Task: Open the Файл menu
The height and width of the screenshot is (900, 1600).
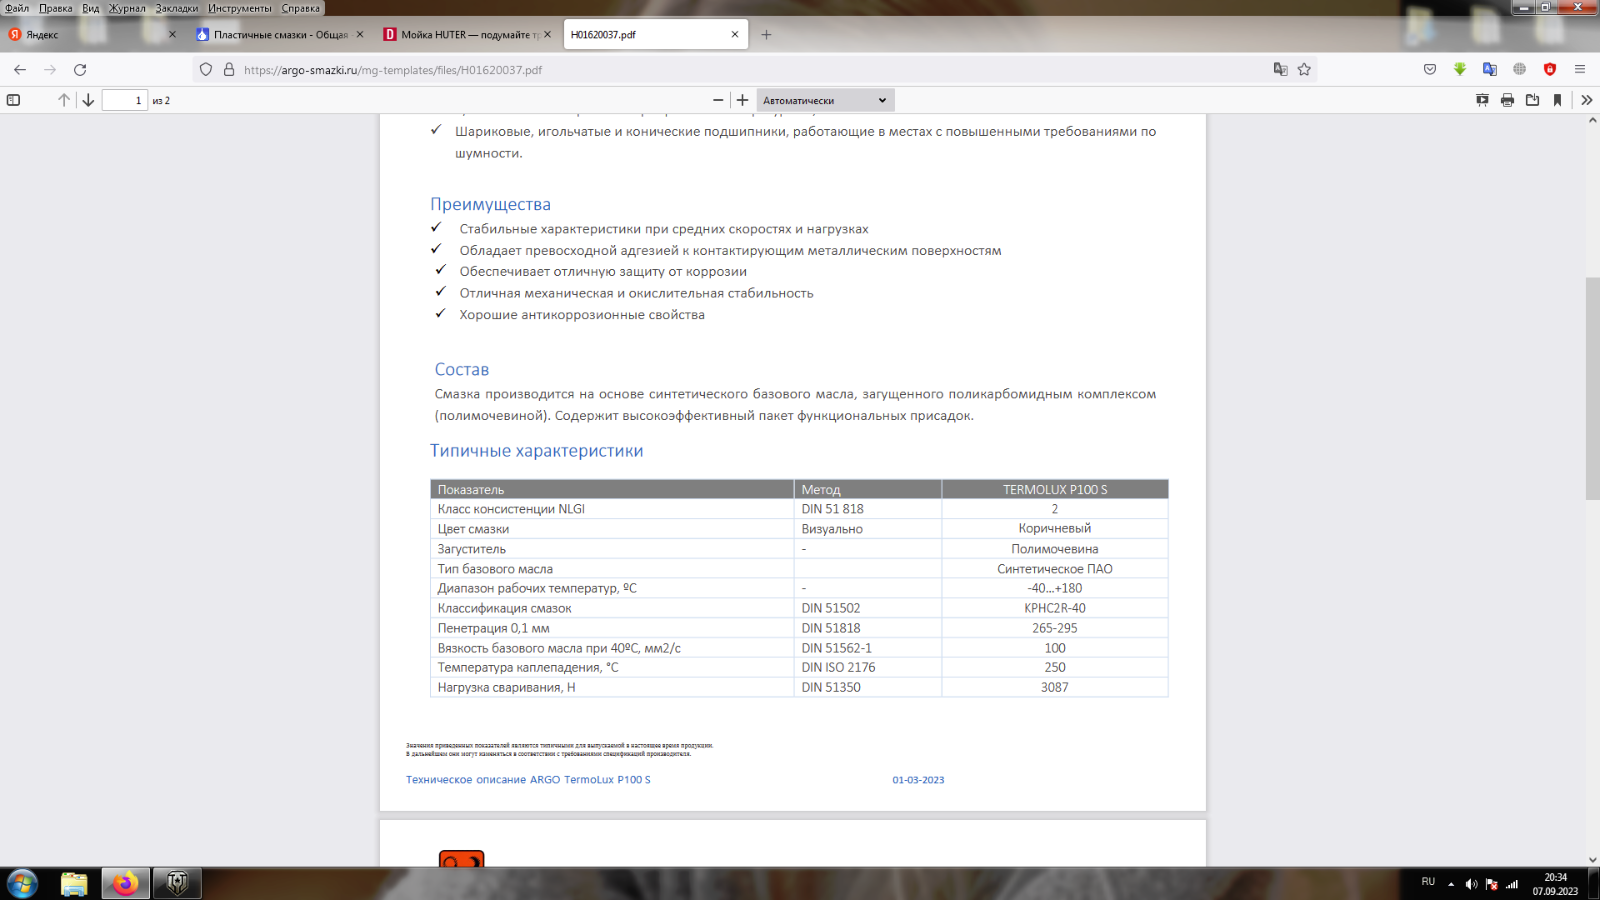Action: click(17, 8)
